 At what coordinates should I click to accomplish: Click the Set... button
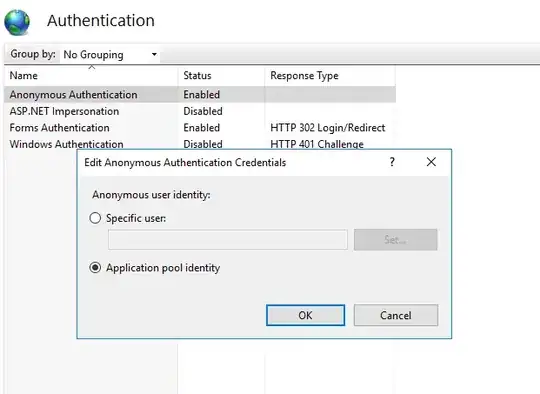(x=396, y=240)
